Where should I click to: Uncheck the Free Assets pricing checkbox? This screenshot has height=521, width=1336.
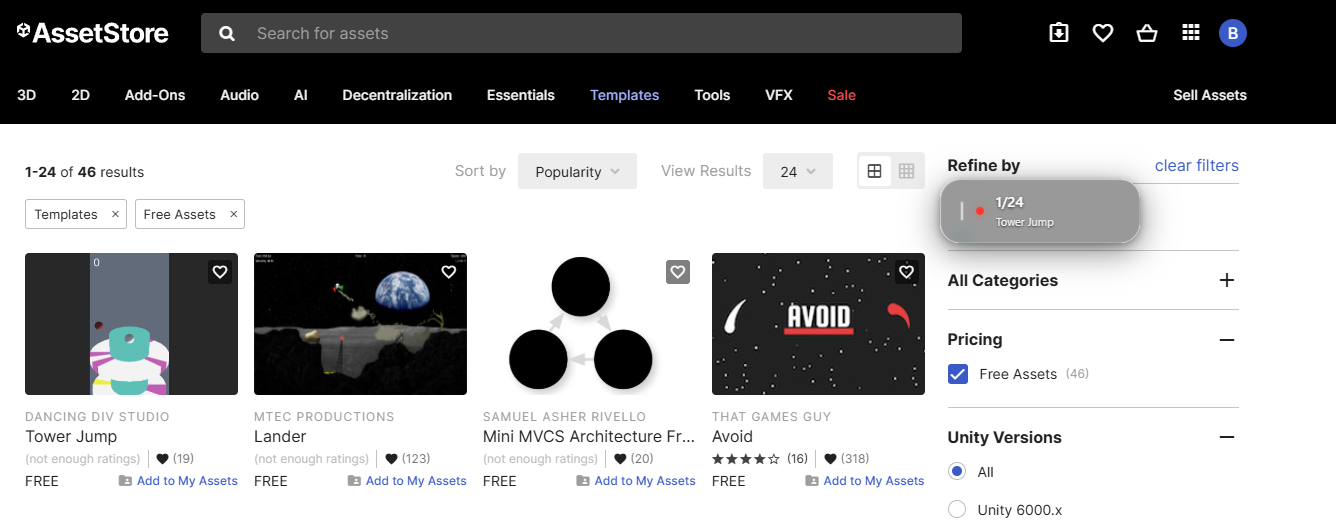point(958,374)
